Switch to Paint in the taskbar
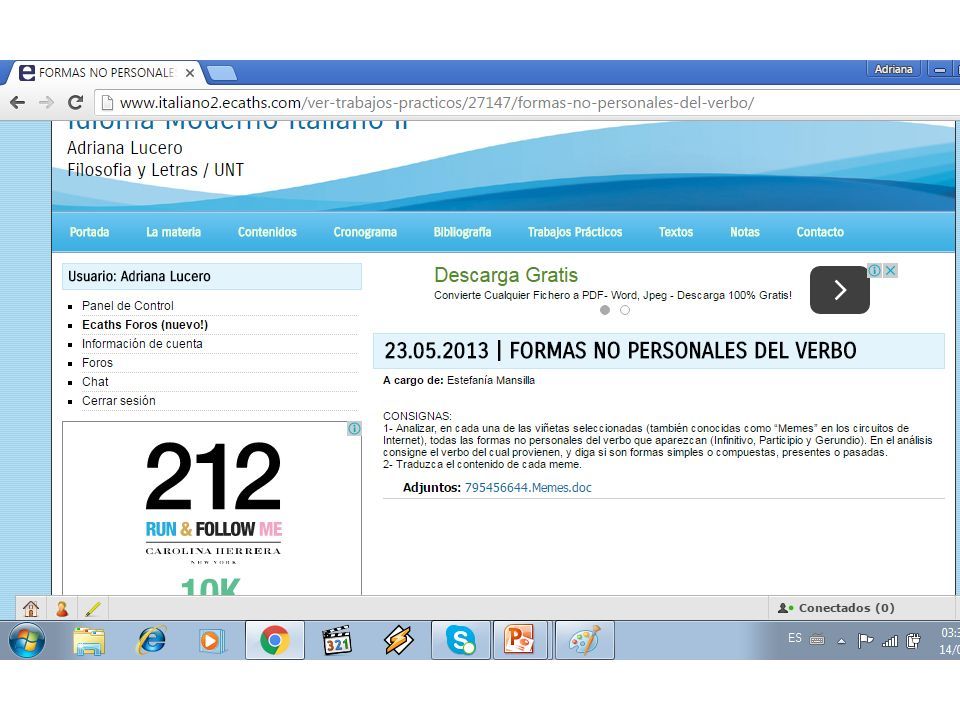Image resolution: width=960 pixels, height=720 pixels. [x=585, y=640]
